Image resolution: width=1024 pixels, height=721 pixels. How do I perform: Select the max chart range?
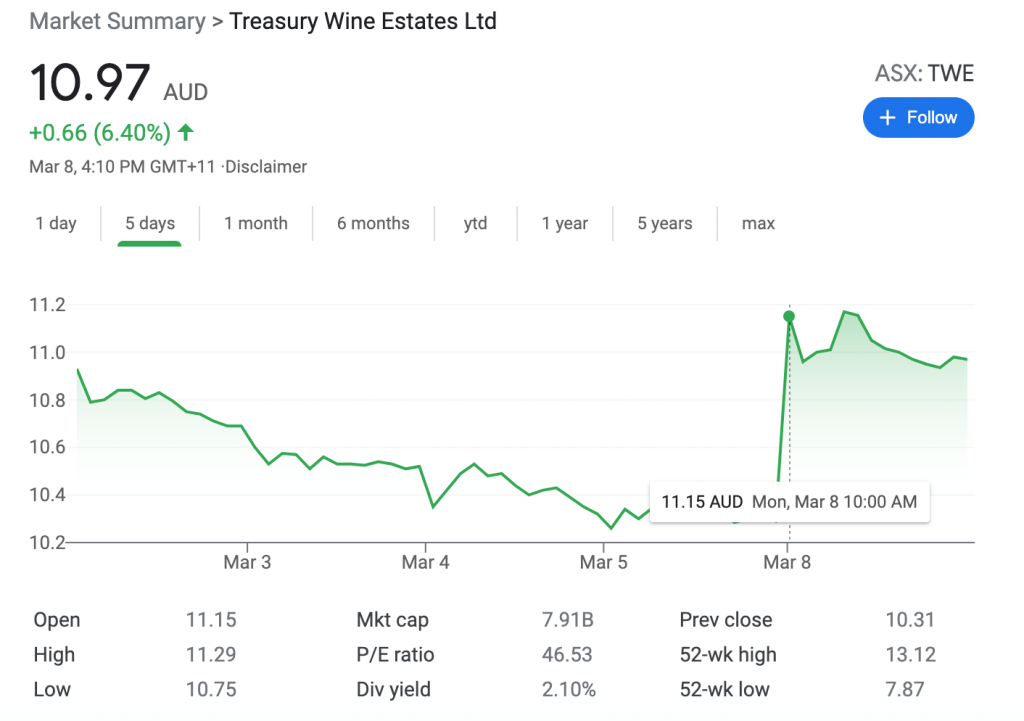758,223
